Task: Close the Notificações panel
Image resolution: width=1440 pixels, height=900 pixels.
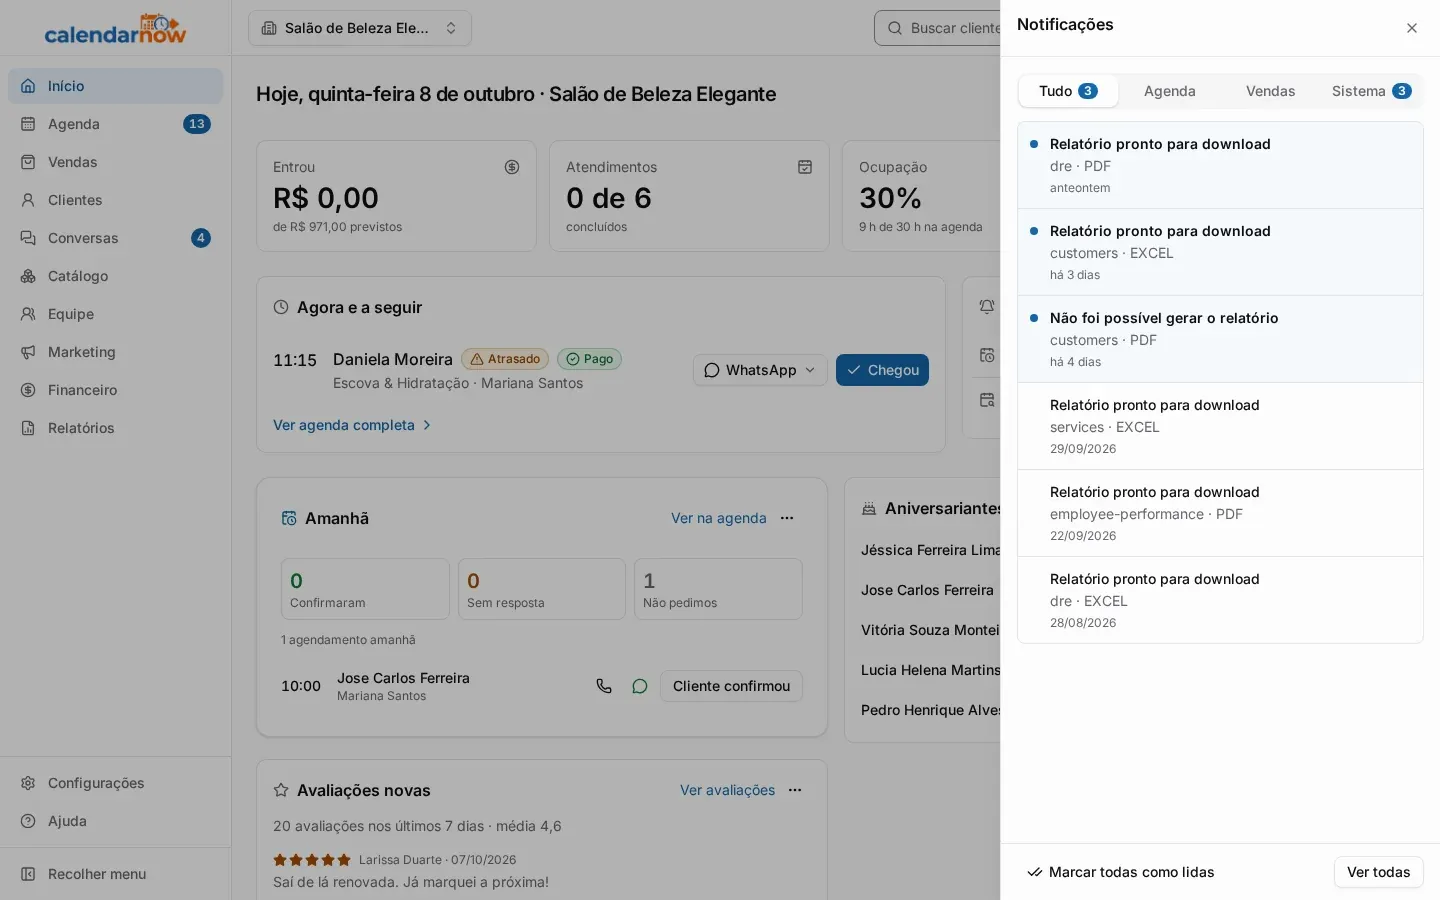Action: click(1412, 28)
